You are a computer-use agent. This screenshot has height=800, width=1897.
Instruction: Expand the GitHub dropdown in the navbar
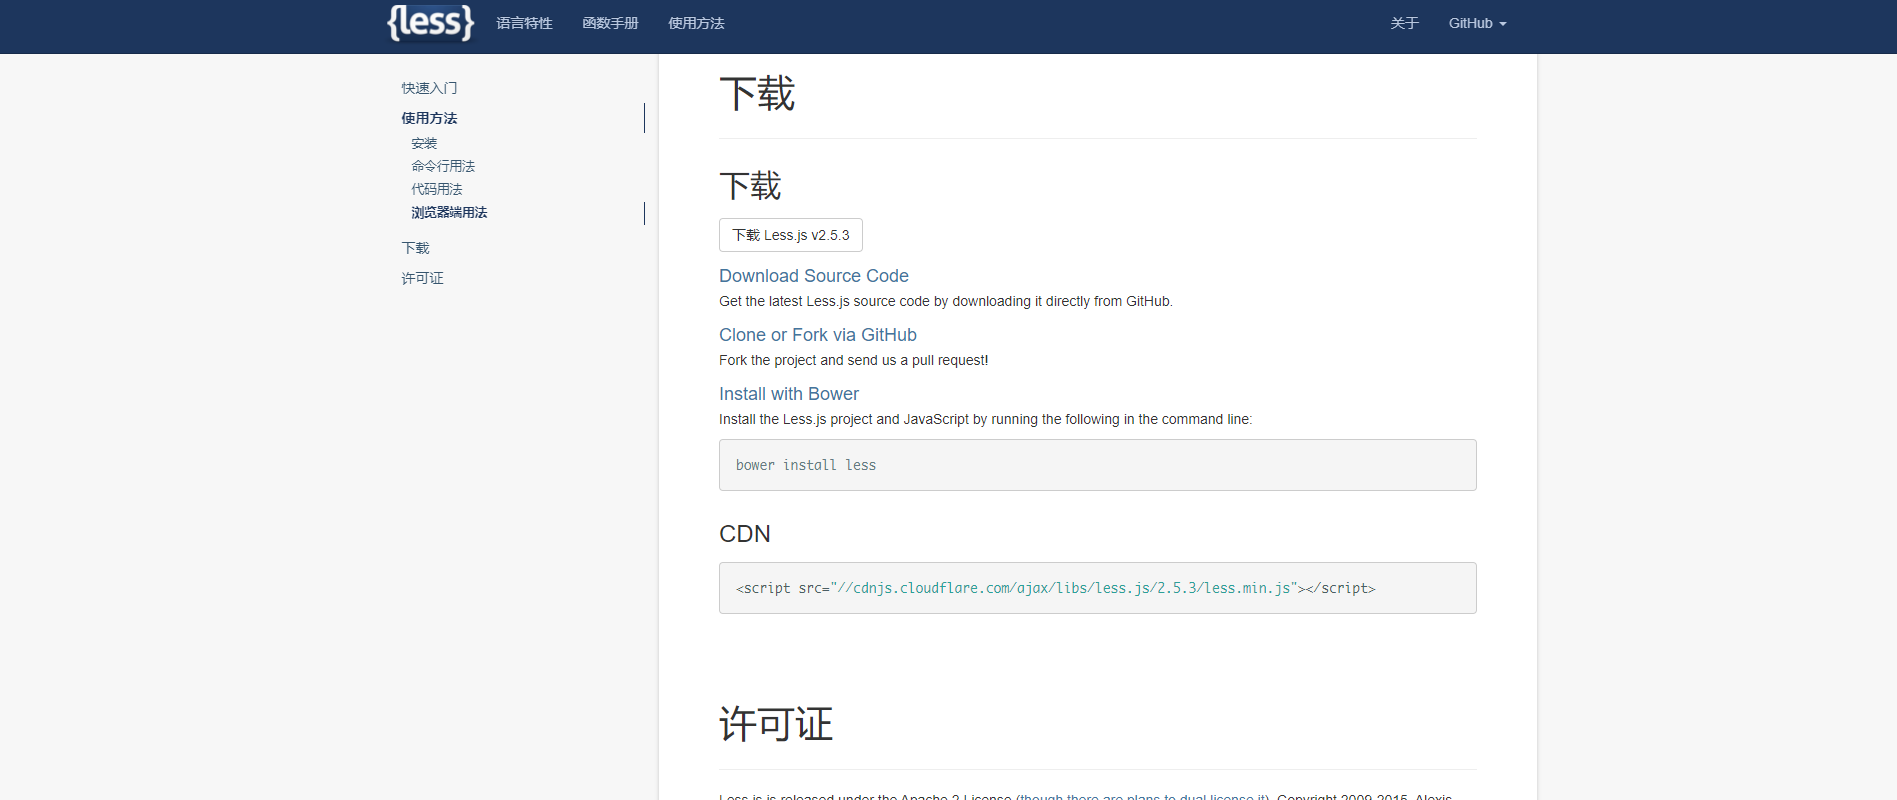[1477, 23]
